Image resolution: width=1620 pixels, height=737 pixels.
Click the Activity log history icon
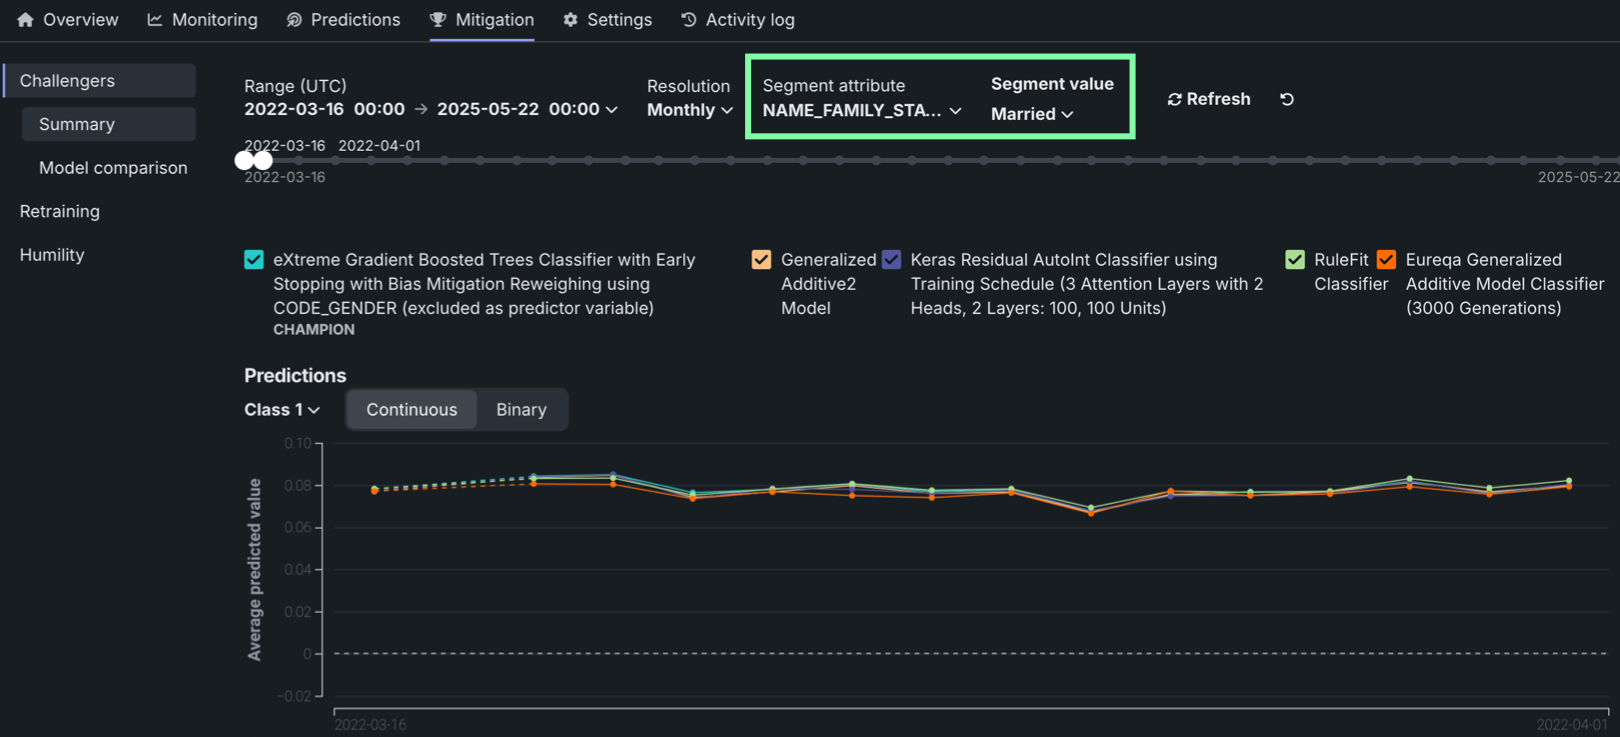(x=689, y=20)
